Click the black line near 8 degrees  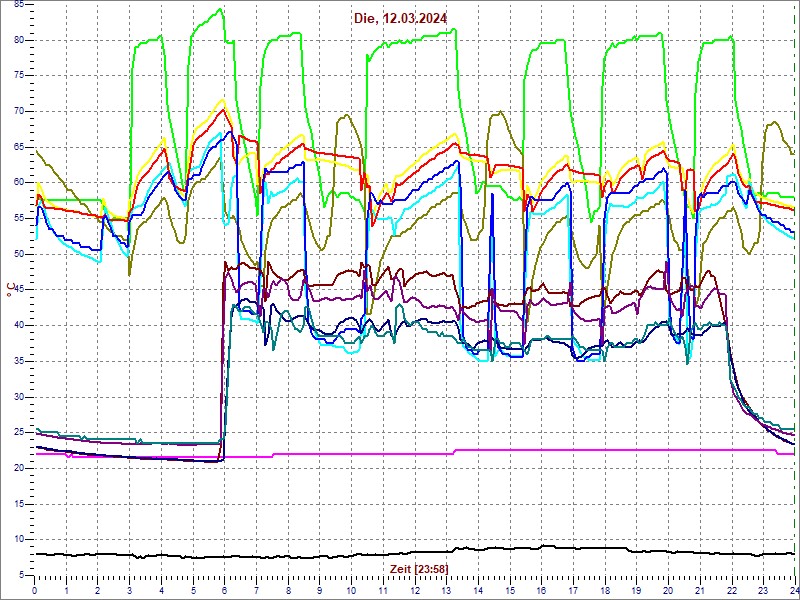[x=300, y=557]
